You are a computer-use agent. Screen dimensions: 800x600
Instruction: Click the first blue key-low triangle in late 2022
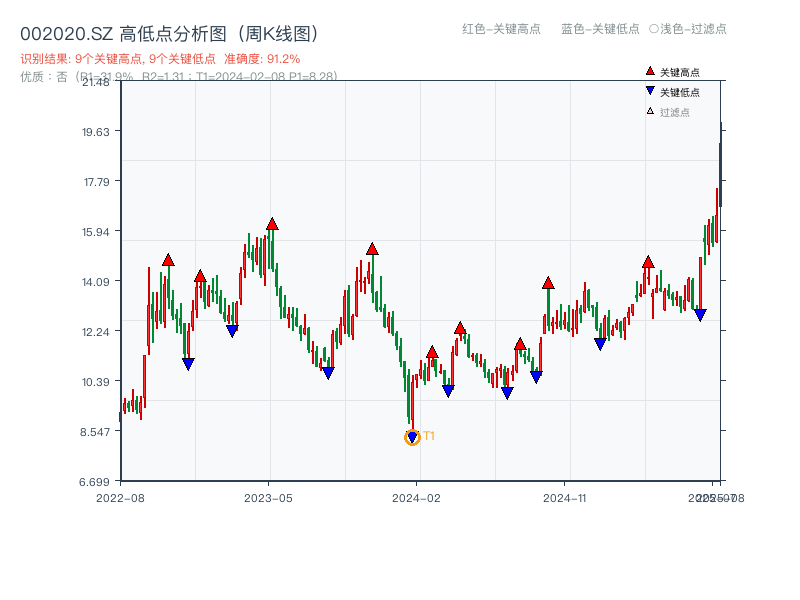(188, 364)
